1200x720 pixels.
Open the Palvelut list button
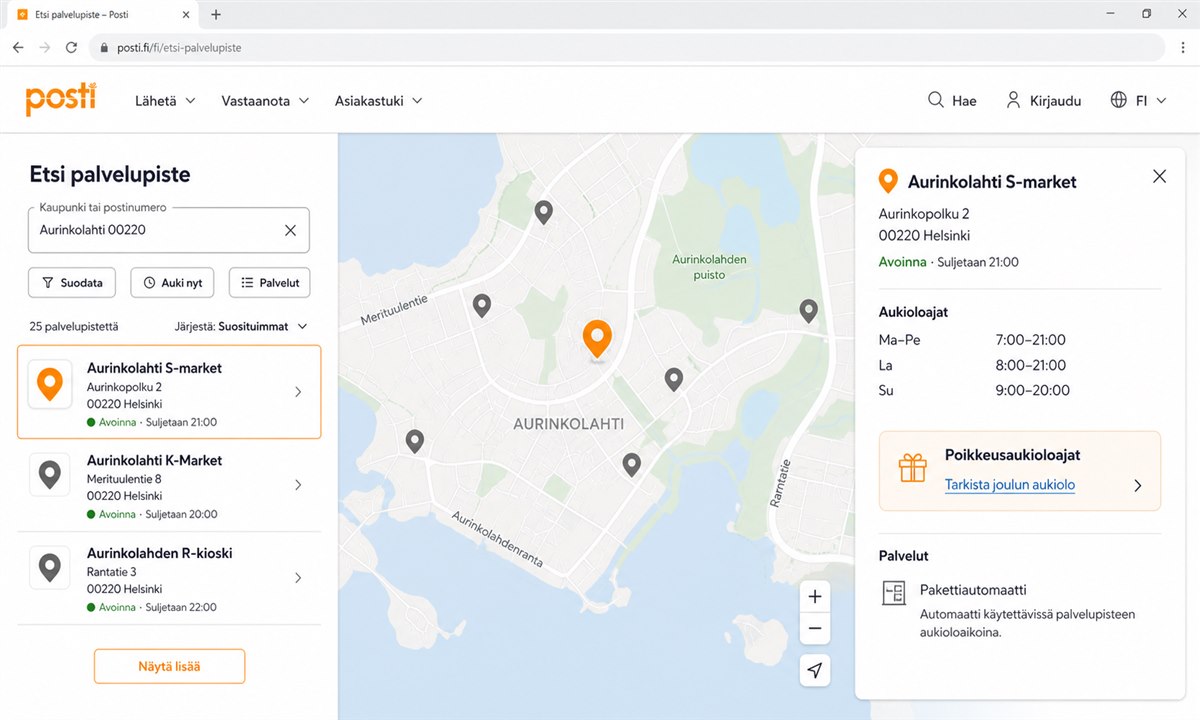point(270,283)
